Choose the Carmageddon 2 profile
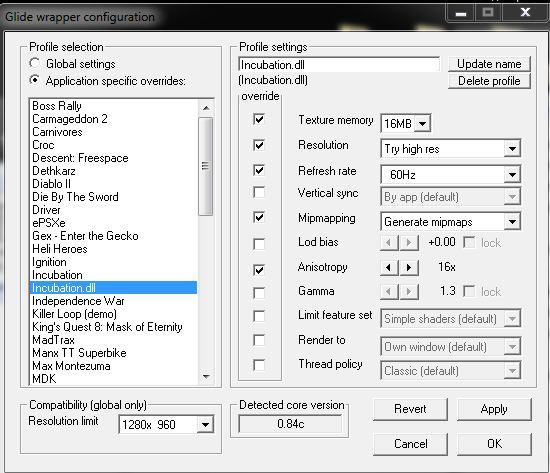Screen dimensions: 550x473 [x=70, y=119]
